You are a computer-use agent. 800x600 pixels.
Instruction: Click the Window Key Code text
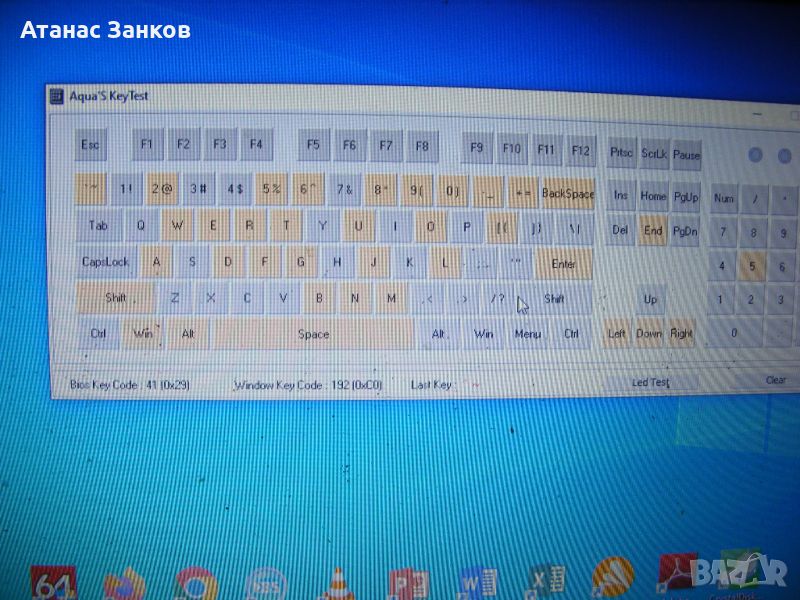pos(308,385)
